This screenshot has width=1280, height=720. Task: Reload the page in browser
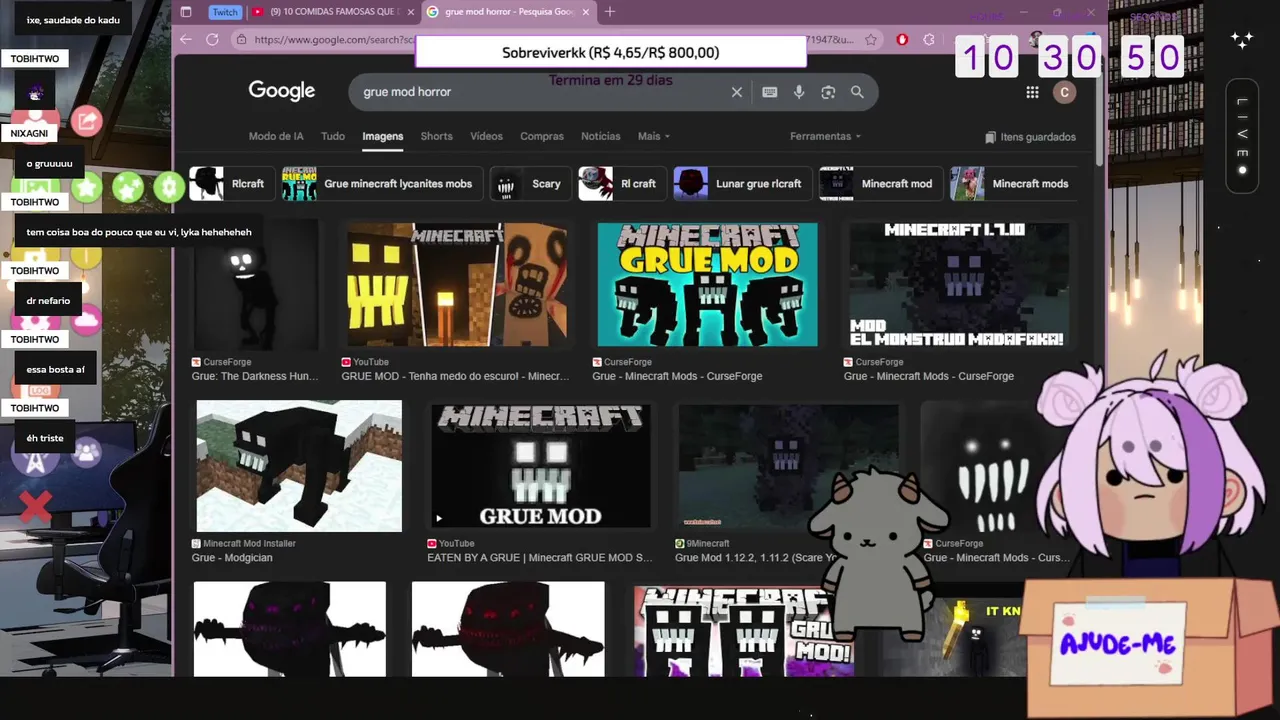pos(212,39)
